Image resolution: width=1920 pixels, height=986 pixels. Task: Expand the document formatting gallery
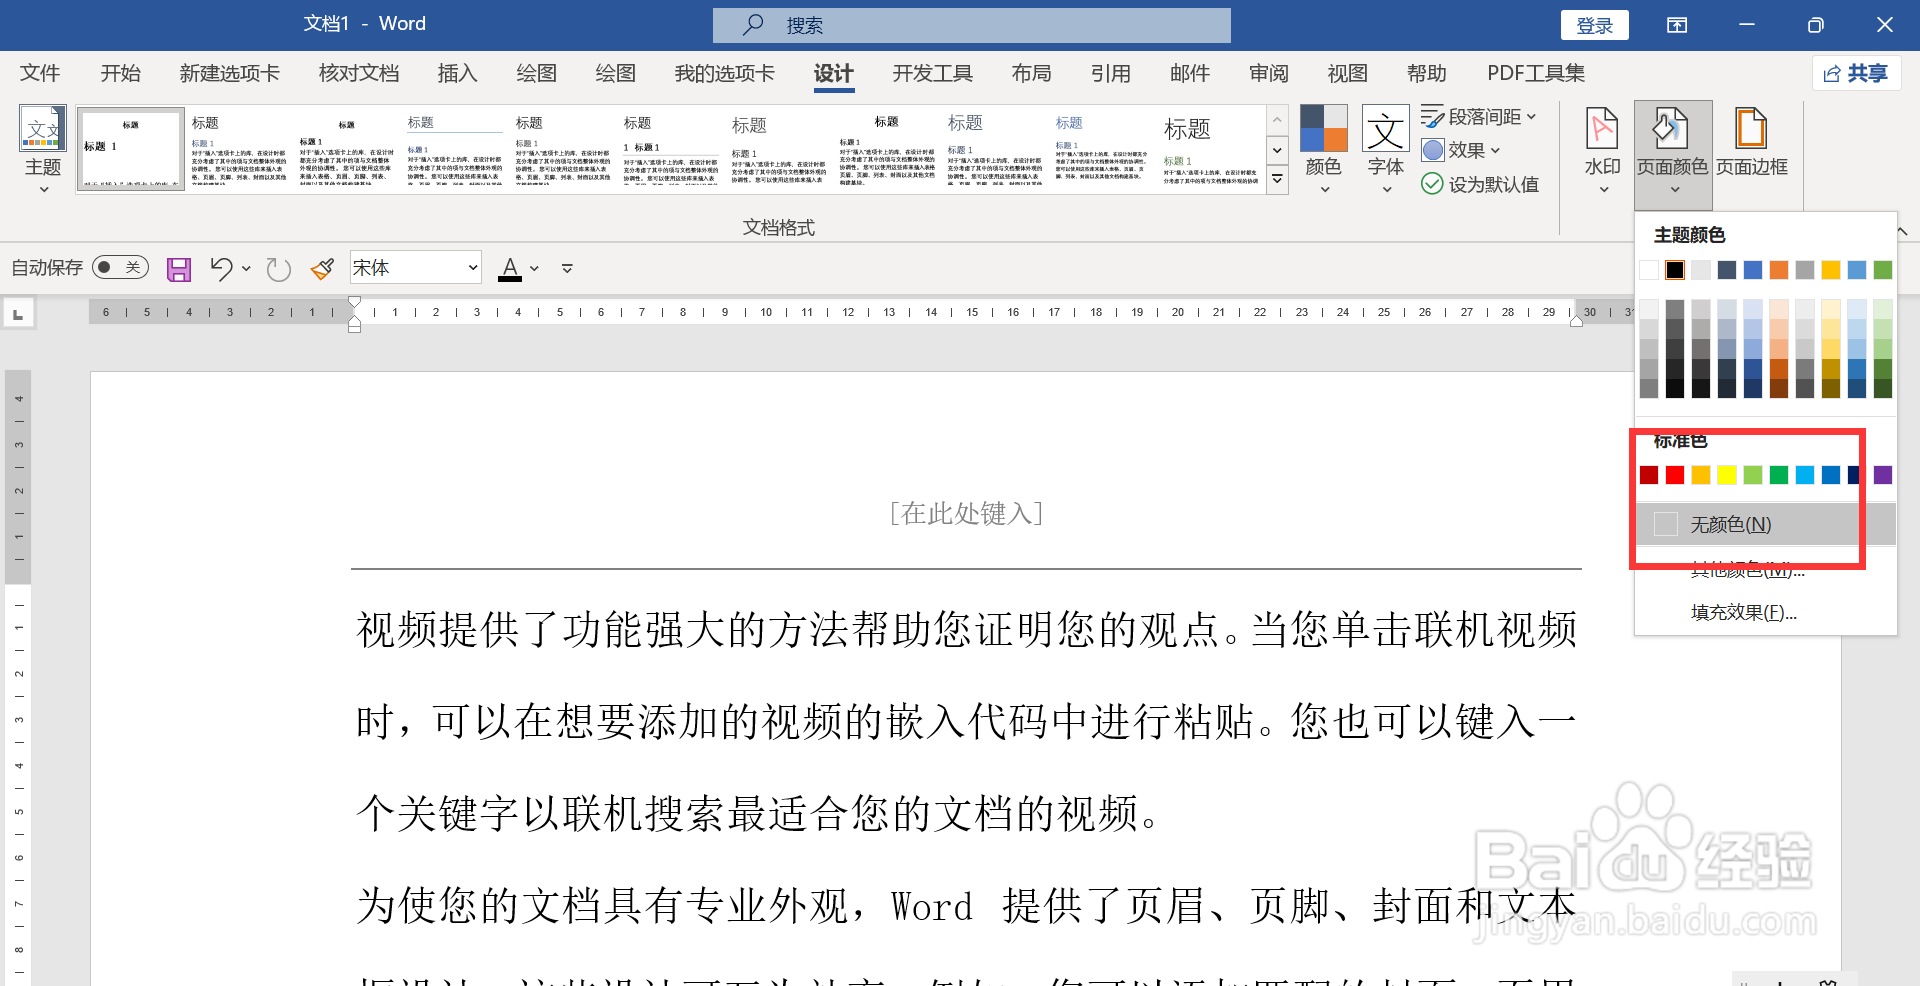pyautogui.click(x=1277, y=180)
